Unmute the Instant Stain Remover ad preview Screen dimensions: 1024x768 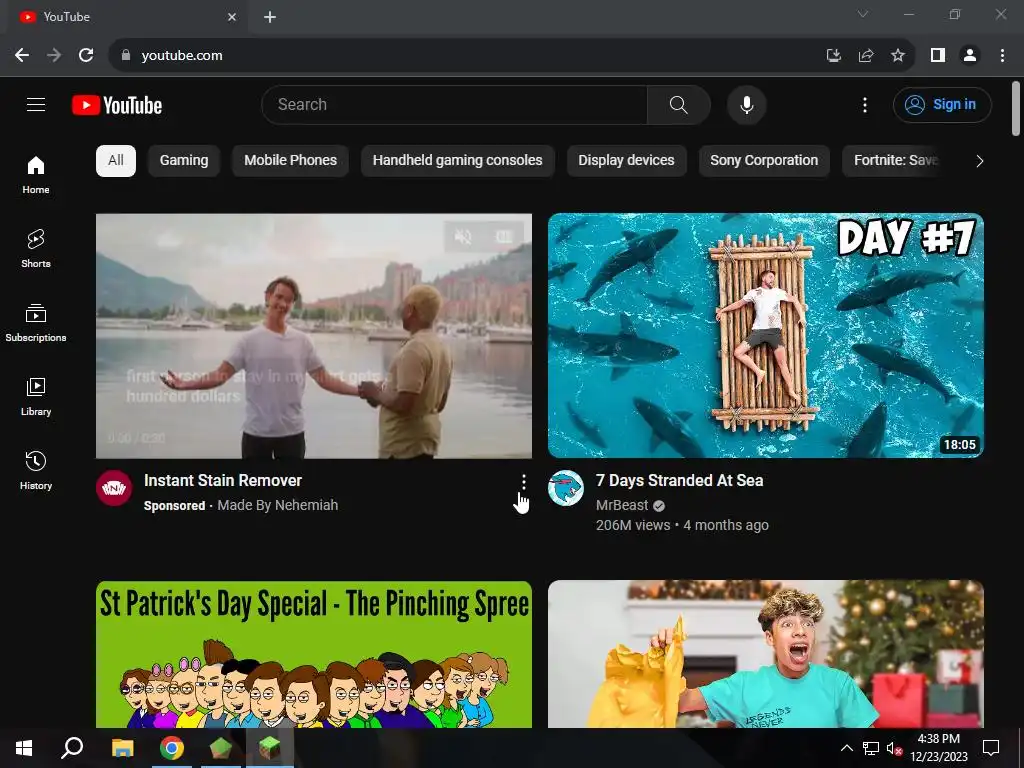tap(463, 236)
